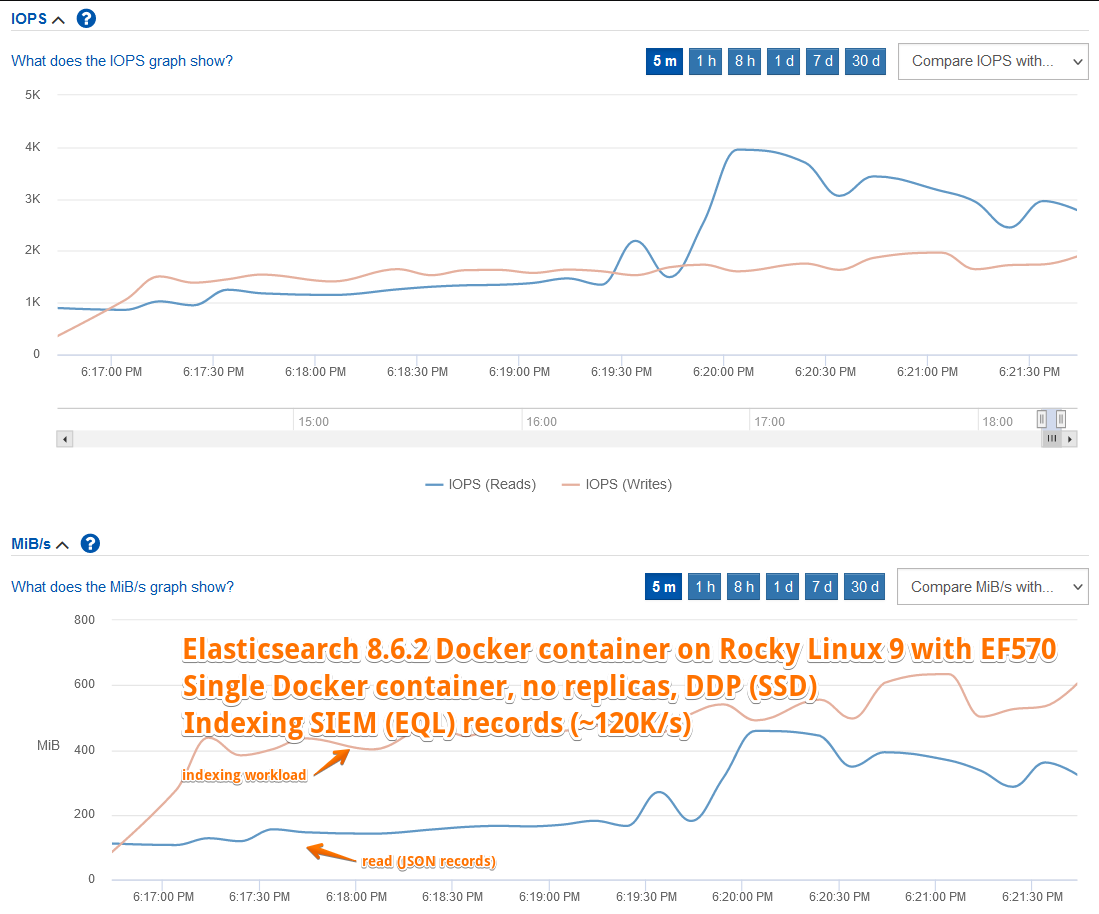Click the right range handle on the timeline navigator

(1061, 419)
